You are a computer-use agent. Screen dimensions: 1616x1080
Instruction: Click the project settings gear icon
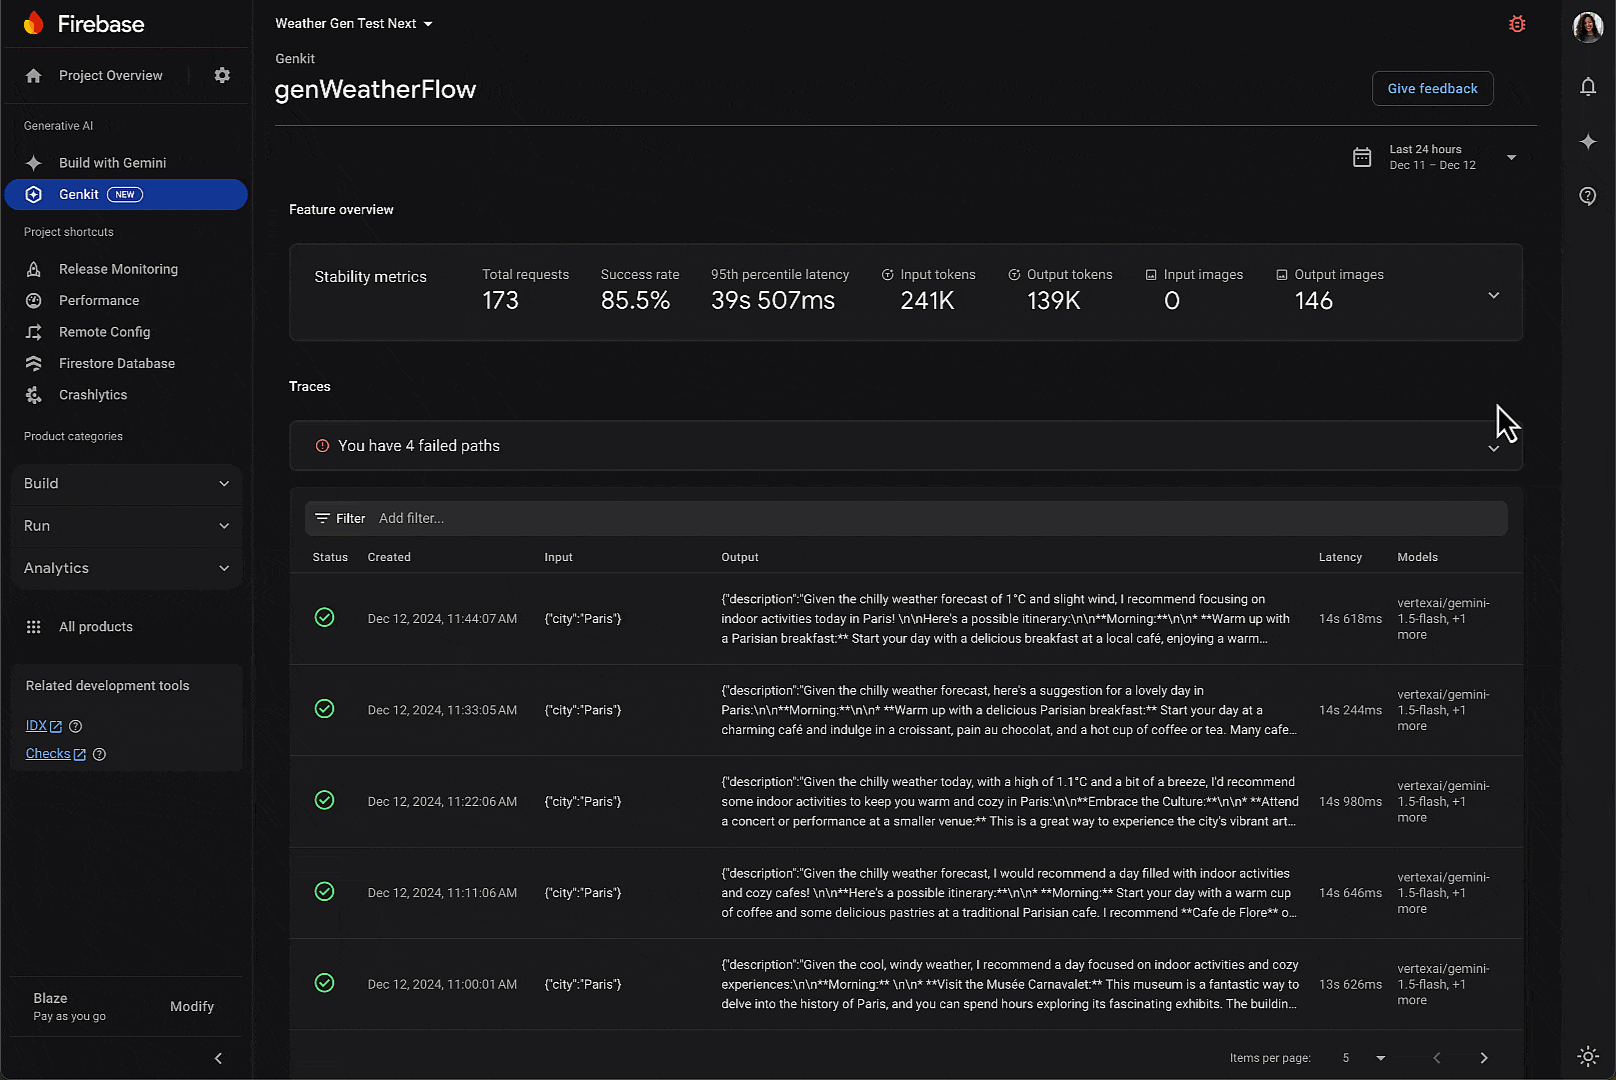(x=222, y=75)
